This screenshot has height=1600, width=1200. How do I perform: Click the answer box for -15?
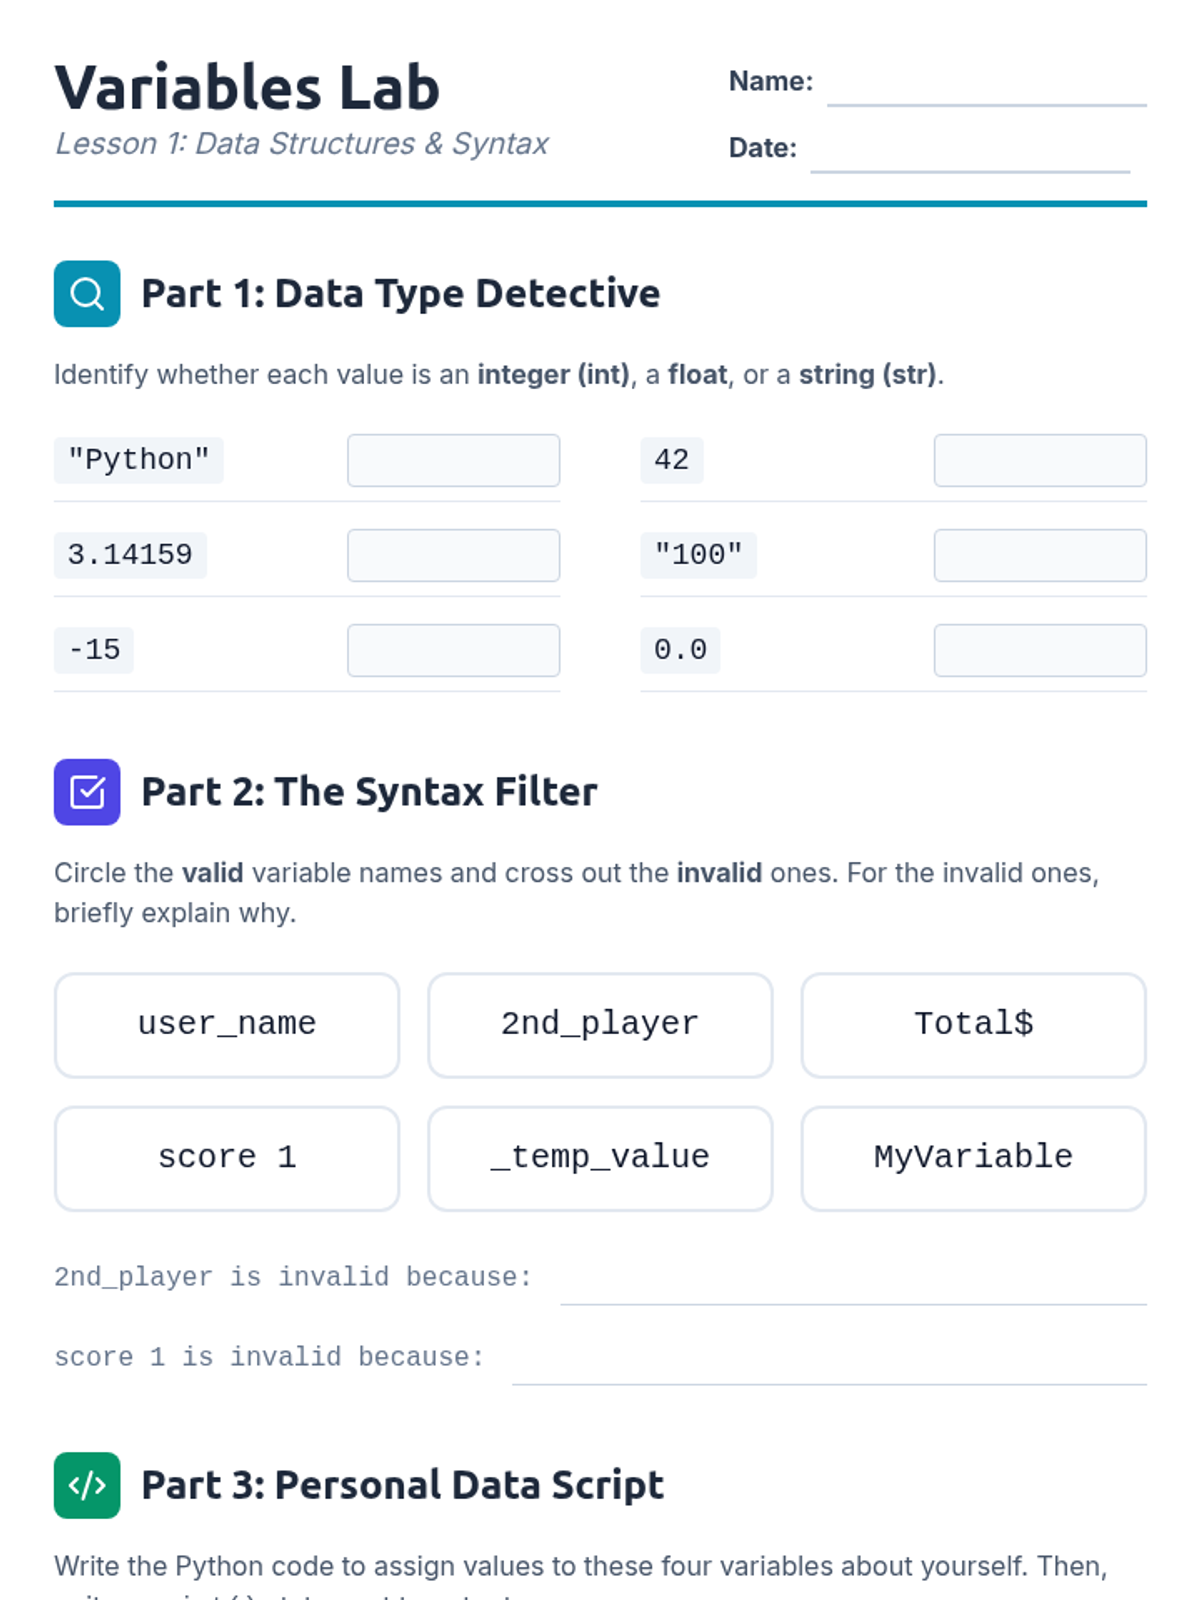pos(453,650)
